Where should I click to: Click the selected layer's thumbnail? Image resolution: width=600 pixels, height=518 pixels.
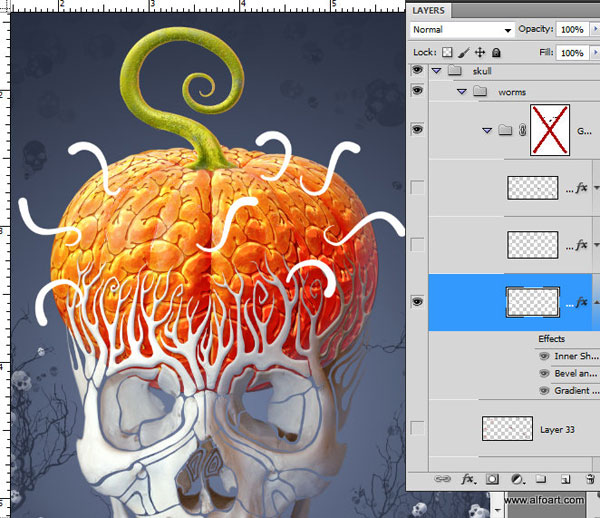click(533, 302)
